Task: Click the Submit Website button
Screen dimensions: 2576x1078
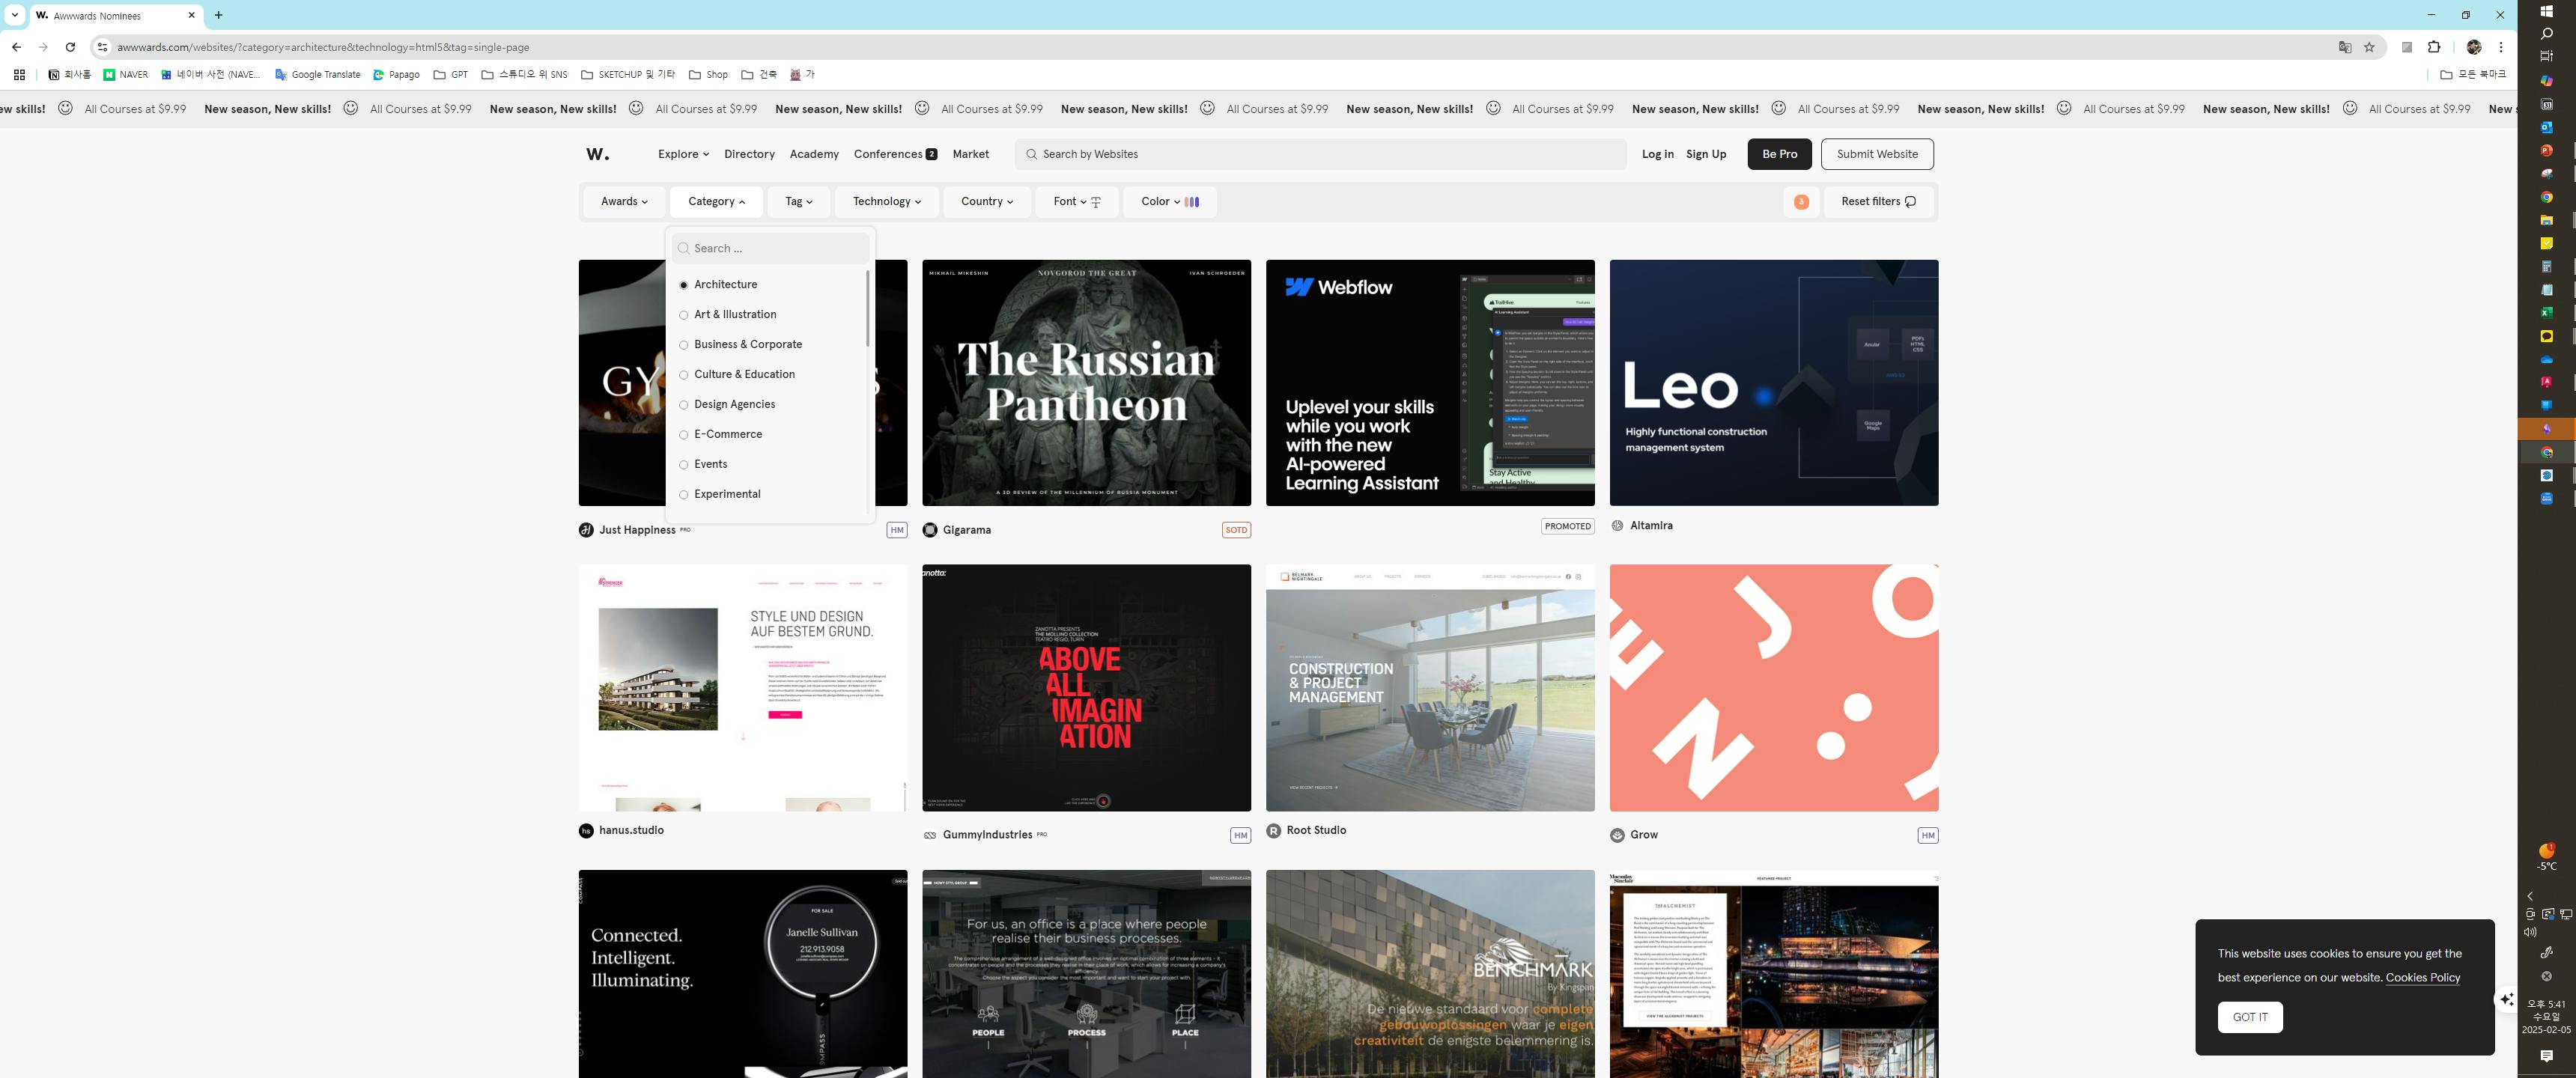Action: click(1876, 154)
